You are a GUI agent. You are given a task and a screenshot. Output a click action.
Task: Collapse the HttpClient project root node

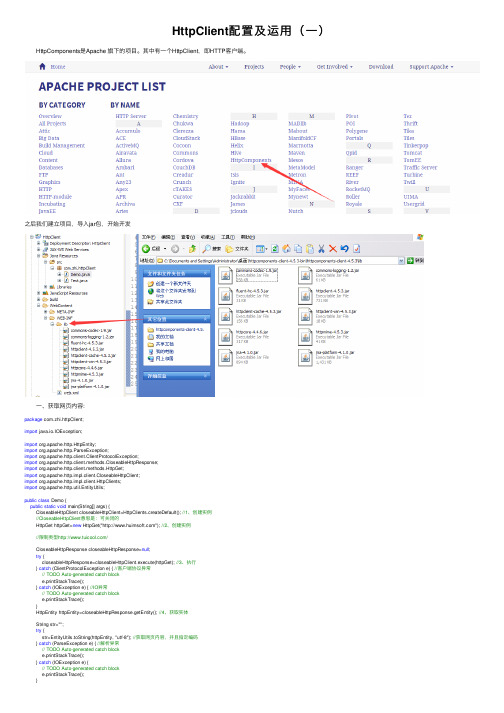coord(32,237)
